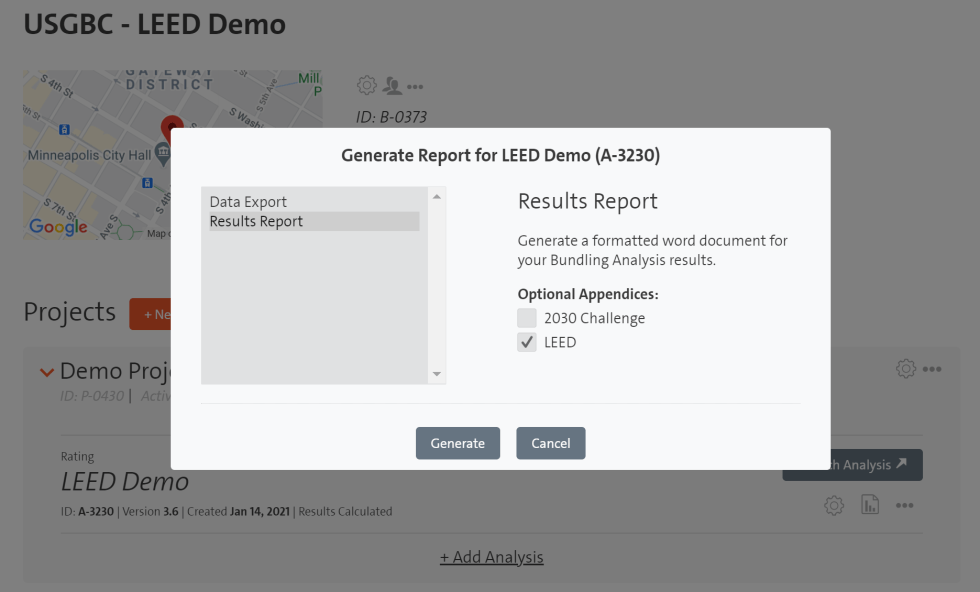The image size is (980, 592).
Task: Click the Cancel button
Action: click(550, 443)
